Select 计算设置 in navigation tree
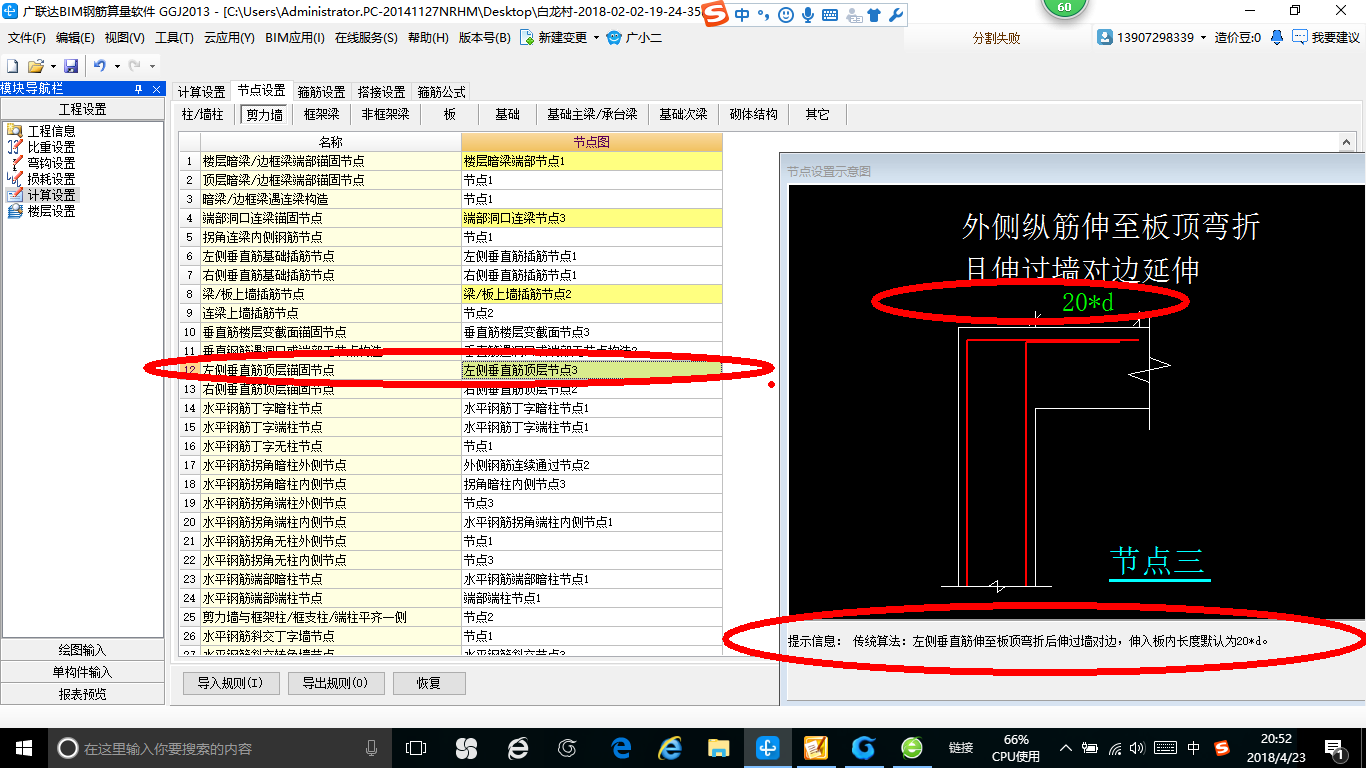This screenshot has width=1366, height=768. tap(51, 195)
